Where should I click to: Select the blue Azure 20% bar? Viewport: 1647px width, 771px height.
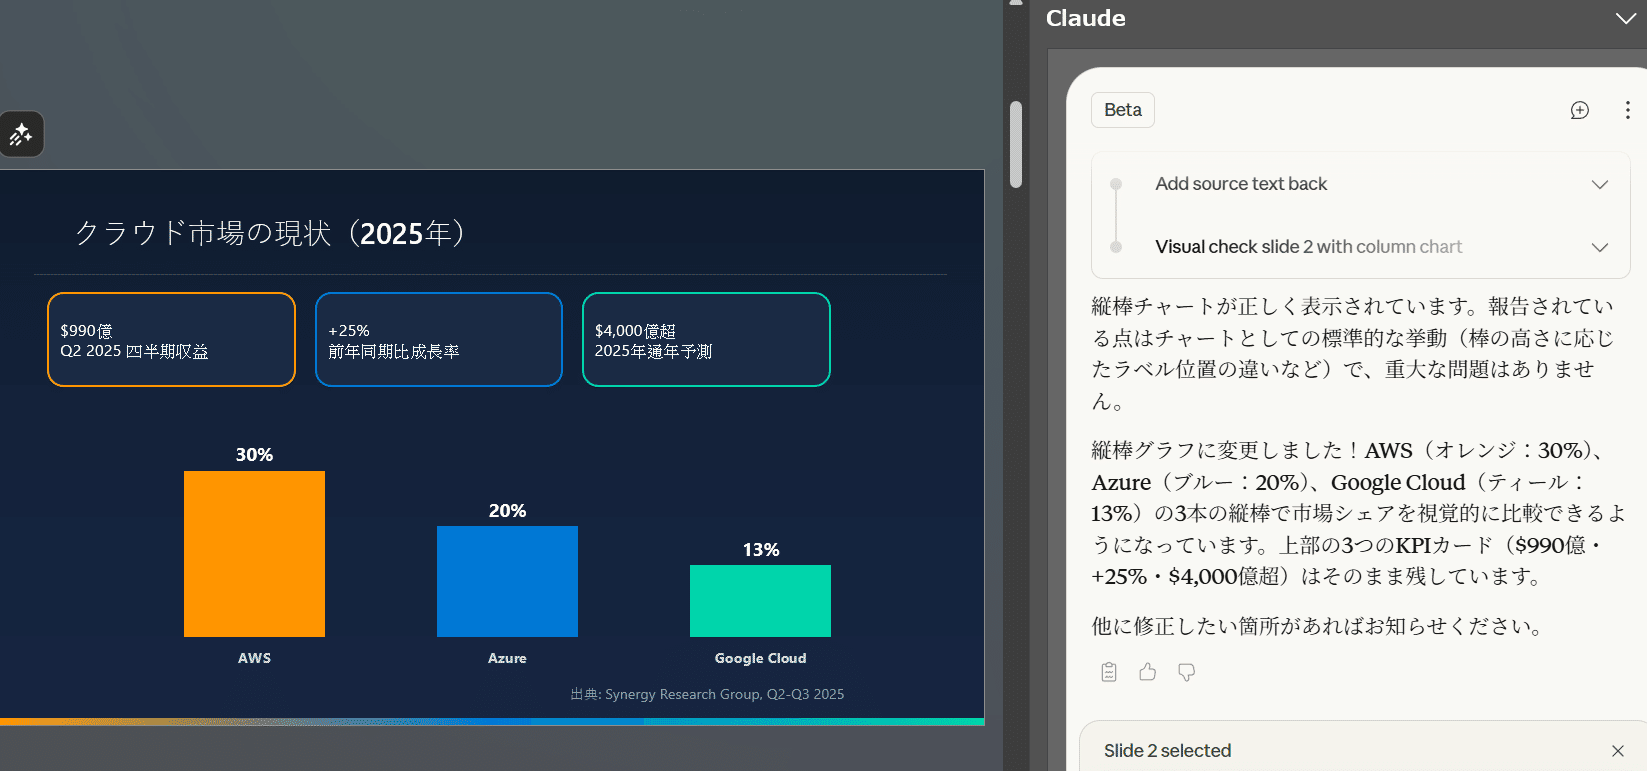click(507, 581)
